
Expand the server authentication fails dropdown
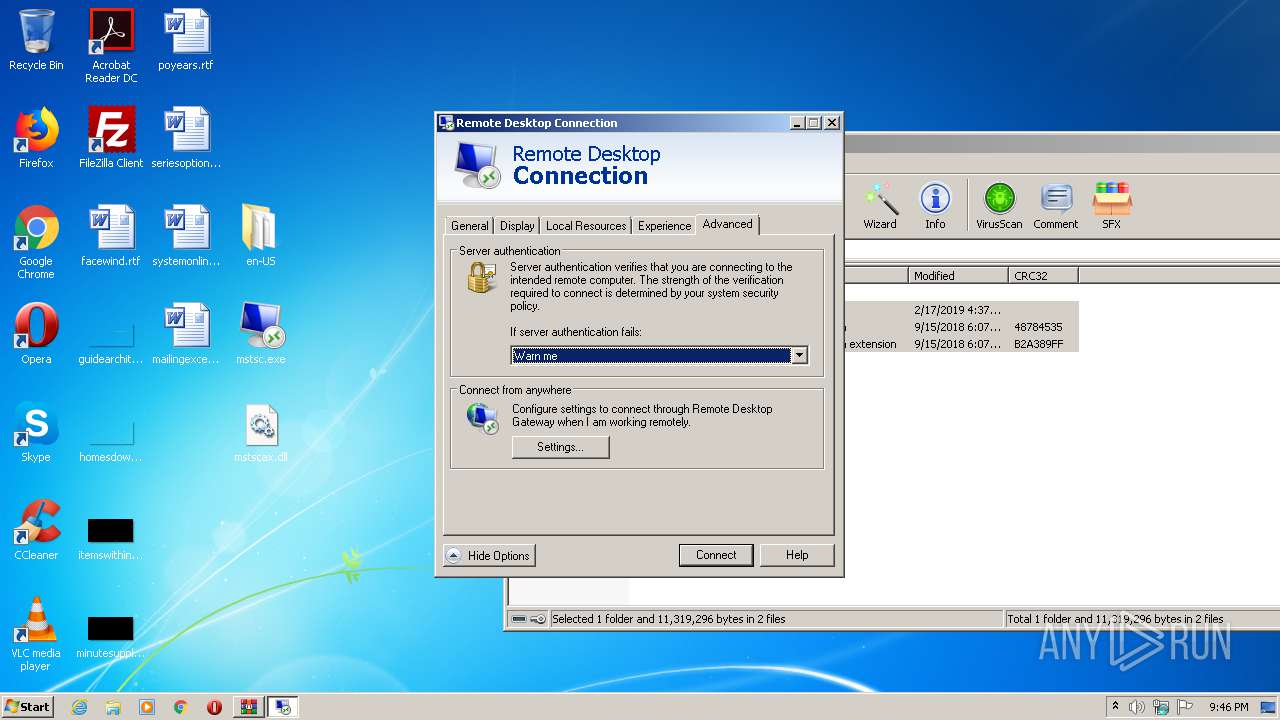(x=799, y=355)
